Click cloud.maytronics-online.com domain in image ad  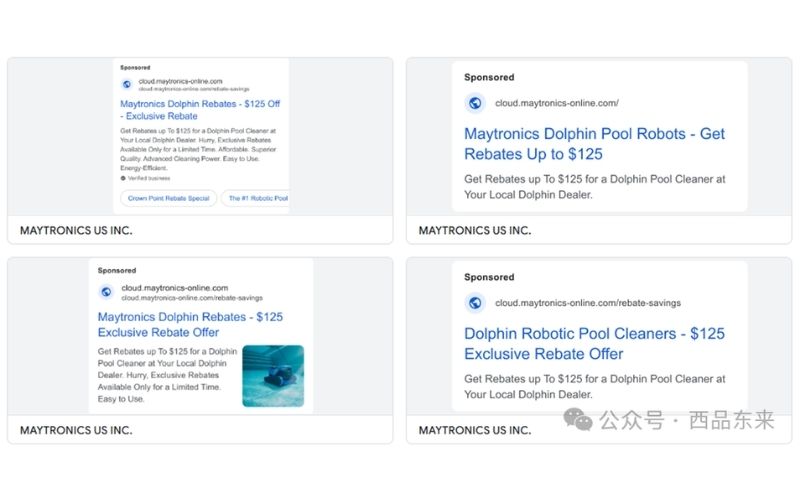pyautogui.click(x=174, y=288)
